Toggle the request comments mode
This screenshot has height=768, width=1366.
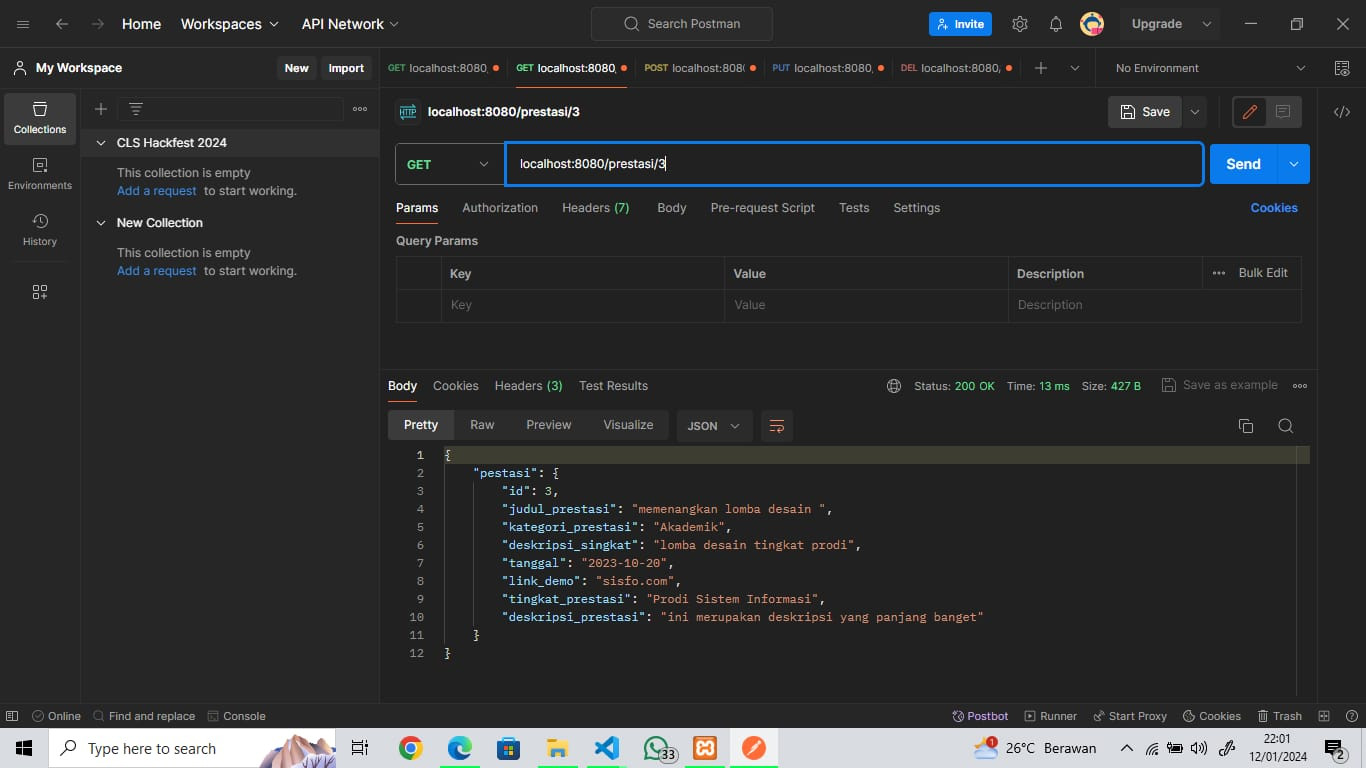tap(1283, 112)
